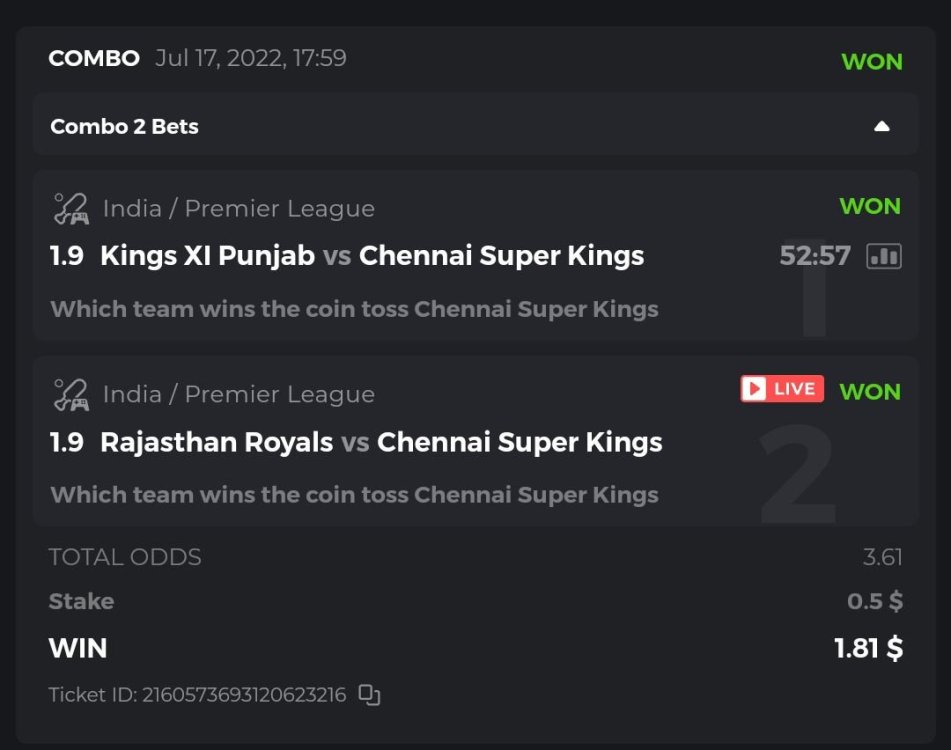This screenshot has width=951, height=750.
Task: Click the 52:57 match timer
Action: point(815,256)
